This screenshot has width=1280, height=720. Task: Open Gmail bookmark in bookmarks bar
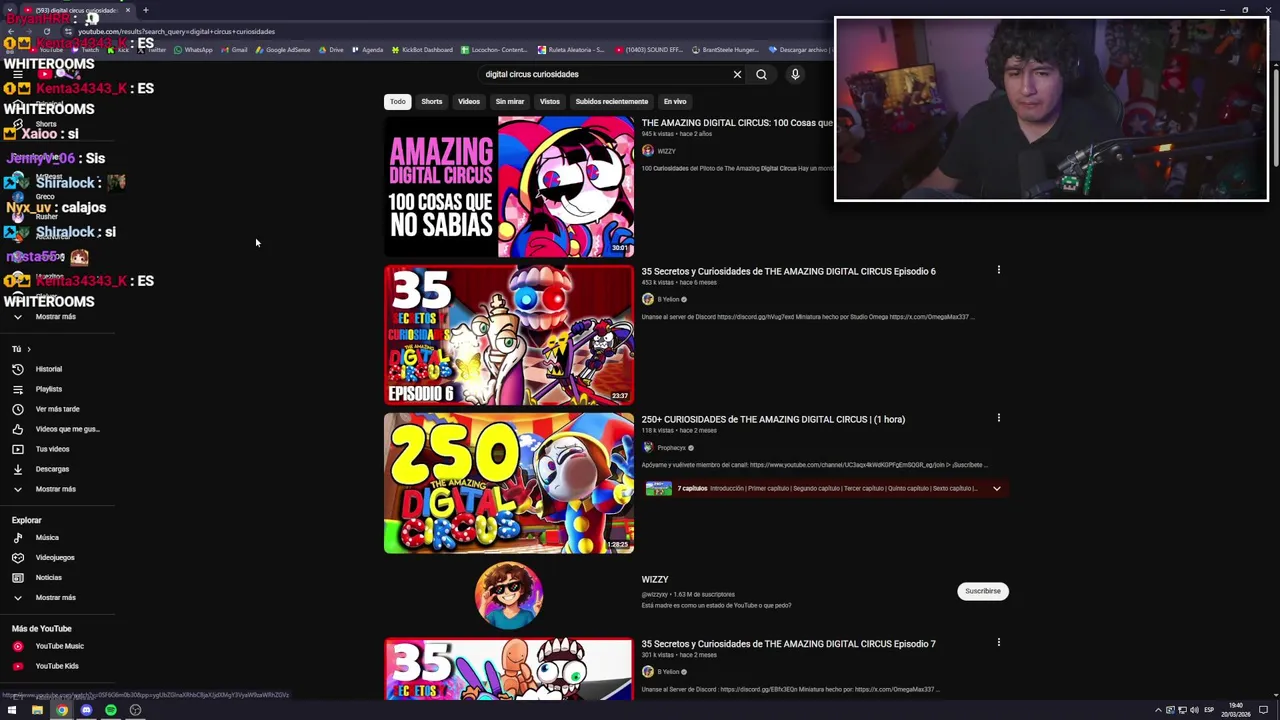pos(235,50)
